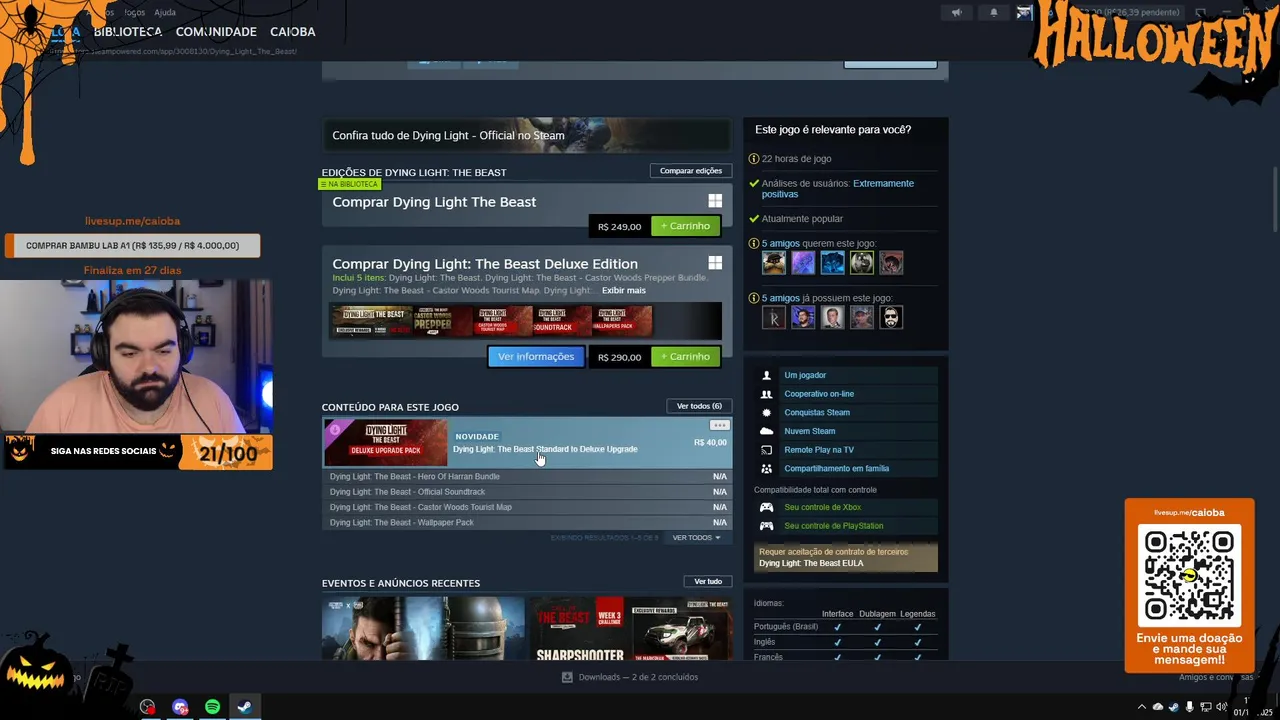Add the Deluxe Edition to Carrinho
The width and height of the screenshot is (1280, 720).
(685, 357)
